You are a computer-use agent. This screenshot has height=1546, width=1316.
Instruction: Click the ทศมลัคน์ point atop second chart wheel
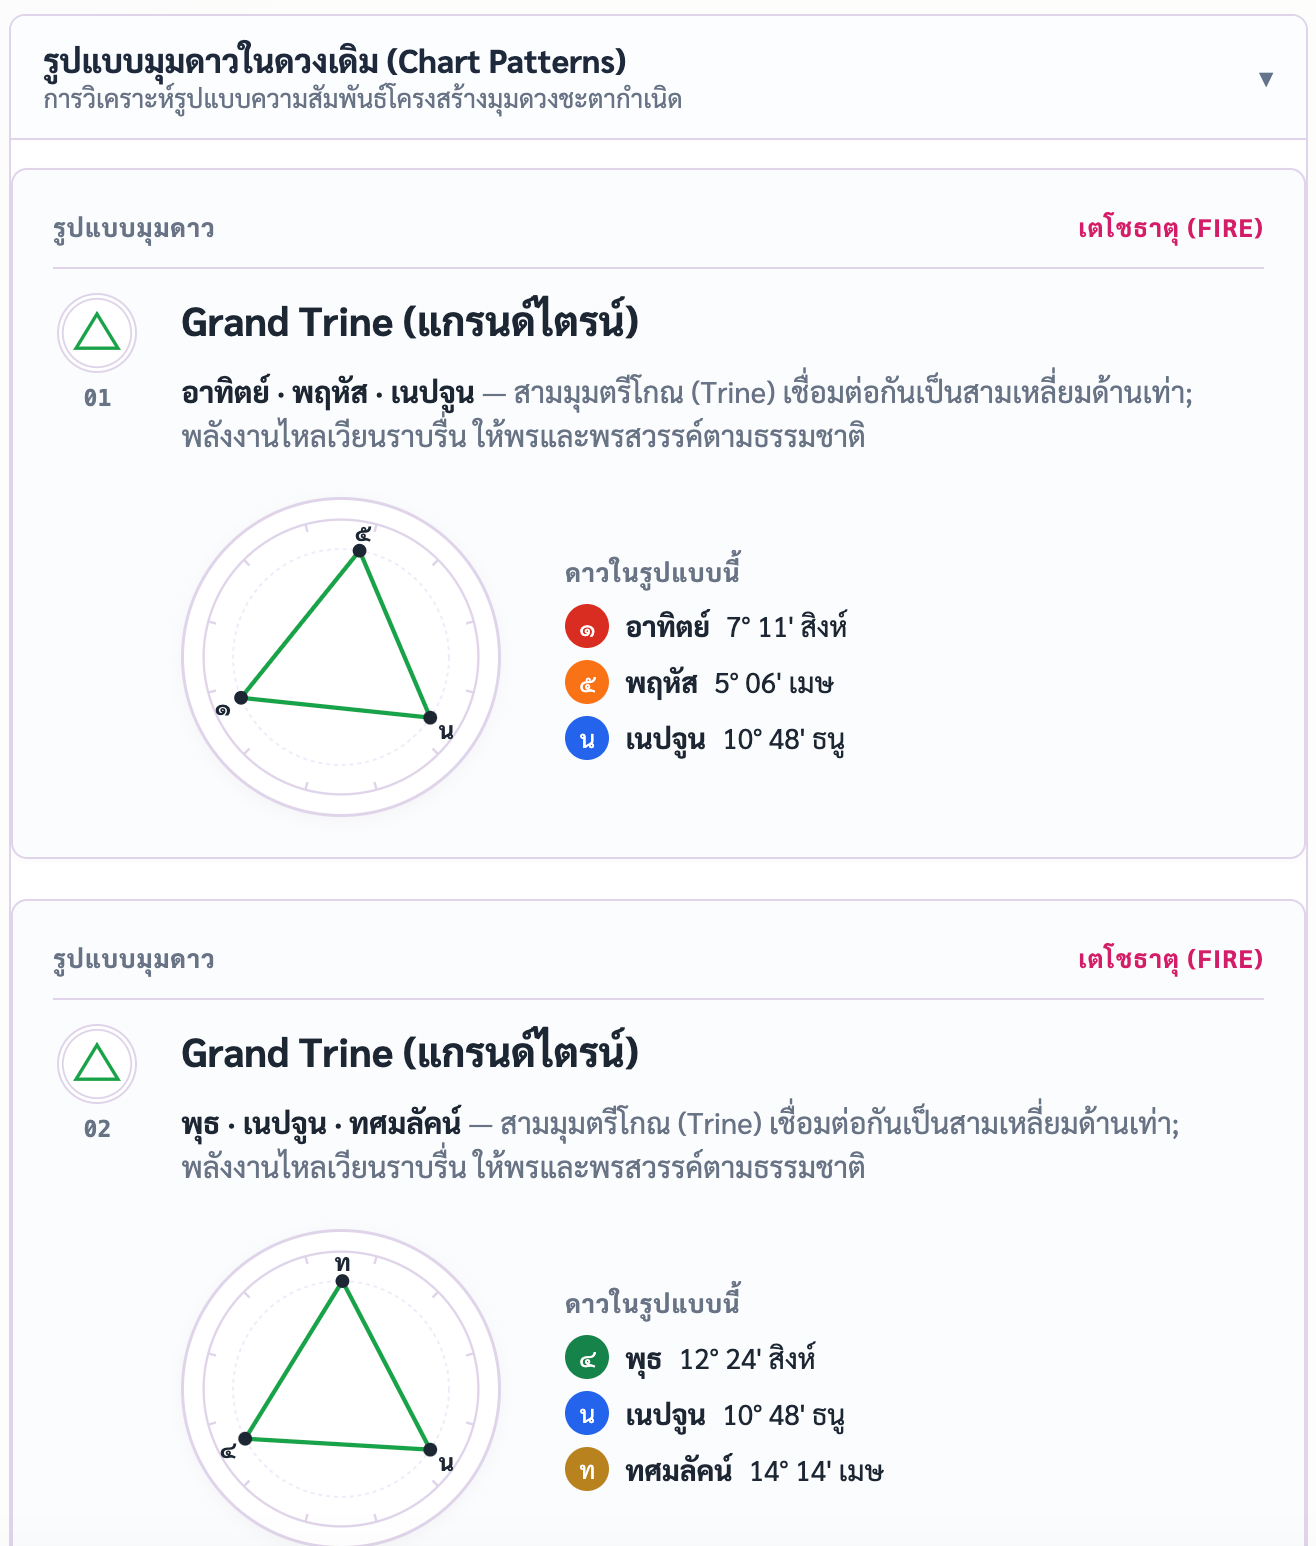(342, 1281)
